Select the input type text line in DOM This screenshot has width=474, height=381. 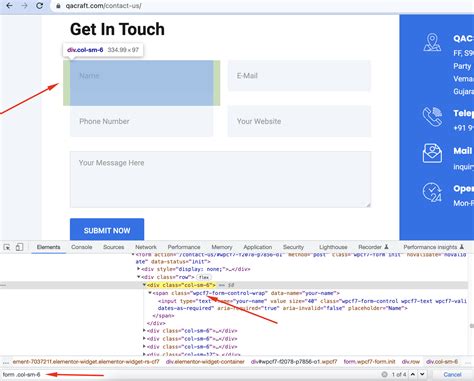tap(312, 304)
